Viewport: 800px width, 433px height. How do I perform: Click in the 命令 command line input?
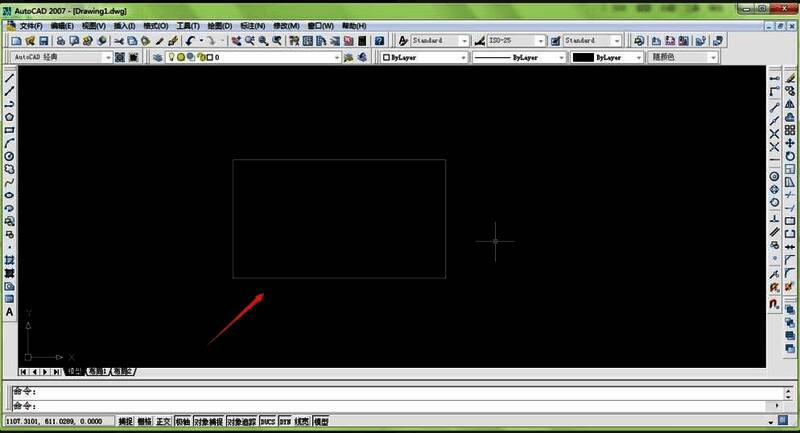(x=400, y=402)
